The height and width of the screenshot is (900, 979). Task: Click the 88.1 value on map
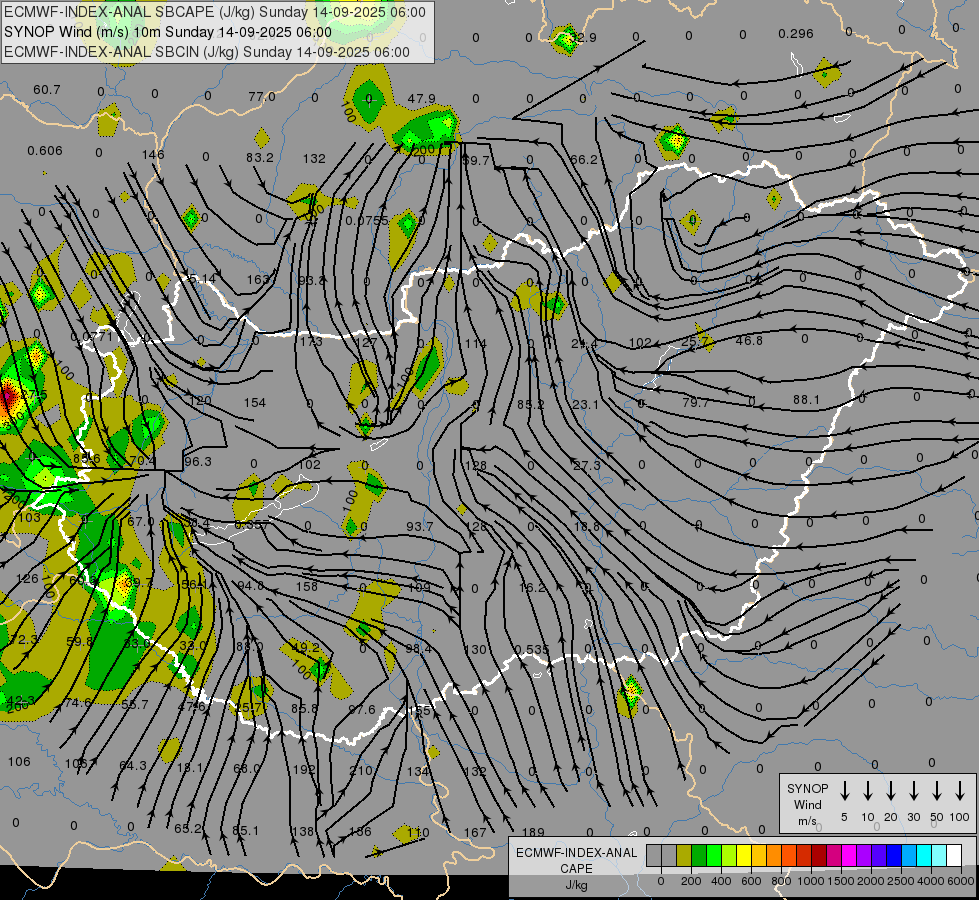click(806, 400)
